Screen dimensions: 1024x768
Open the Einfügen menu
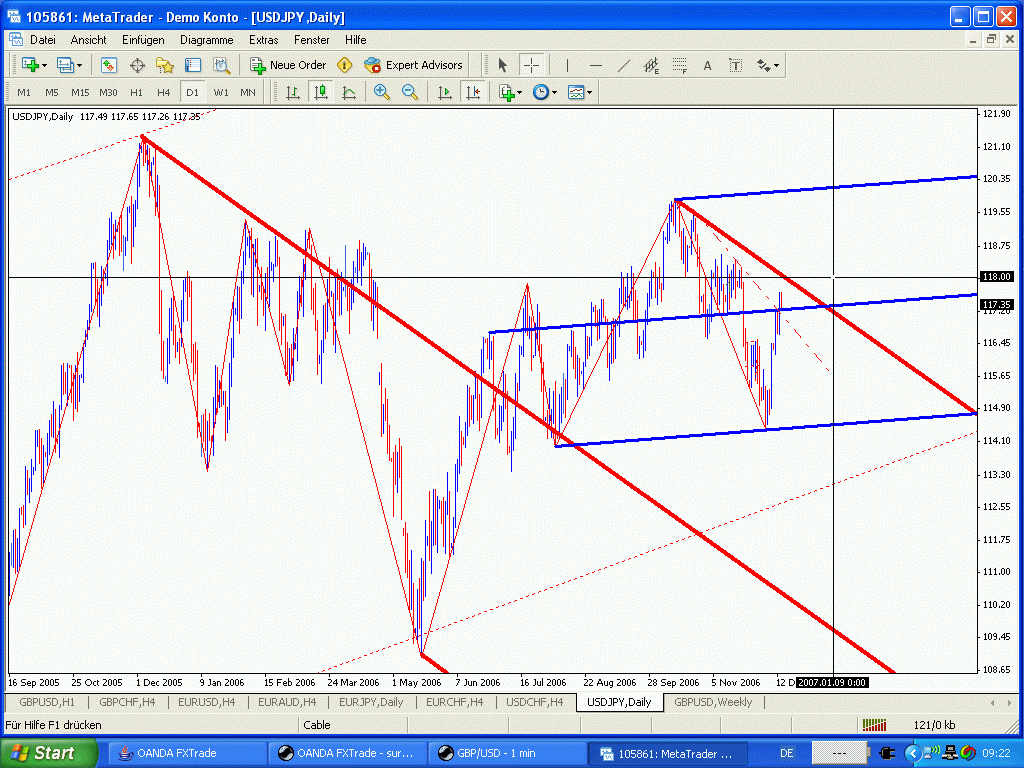click(143, 40)
